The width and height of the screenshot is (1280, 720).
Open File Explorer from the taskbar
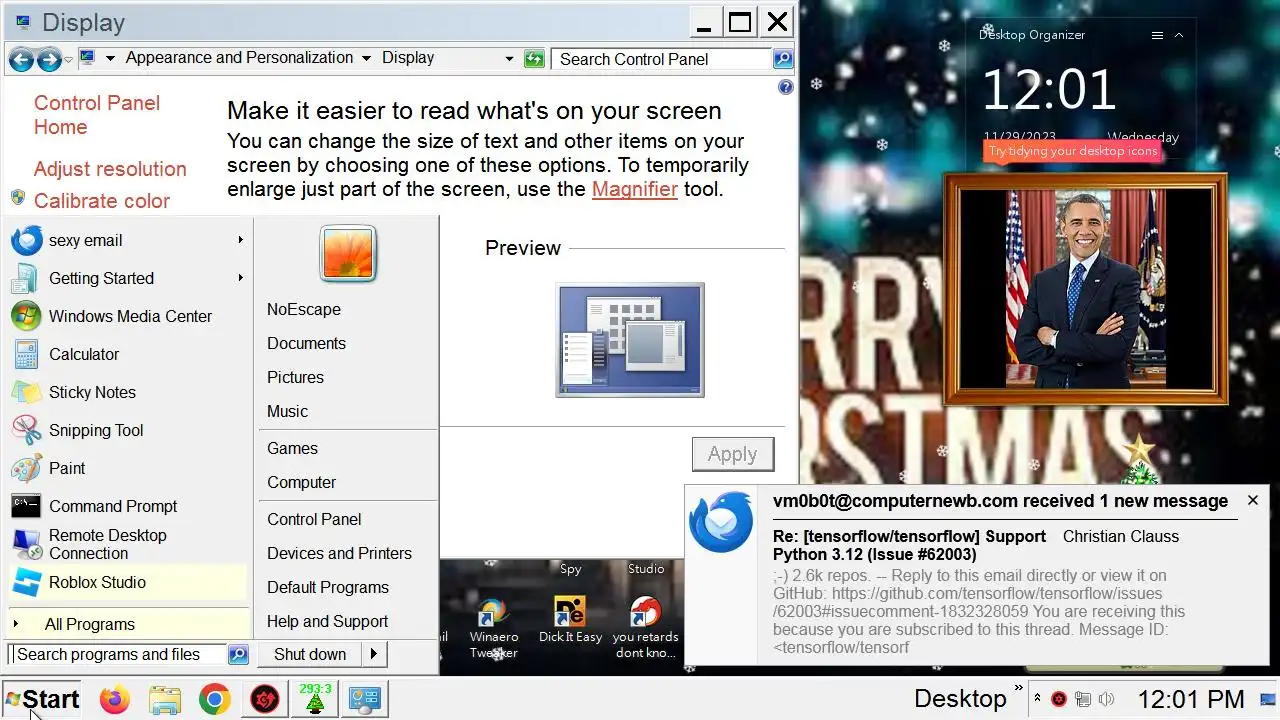coord(164,699)
